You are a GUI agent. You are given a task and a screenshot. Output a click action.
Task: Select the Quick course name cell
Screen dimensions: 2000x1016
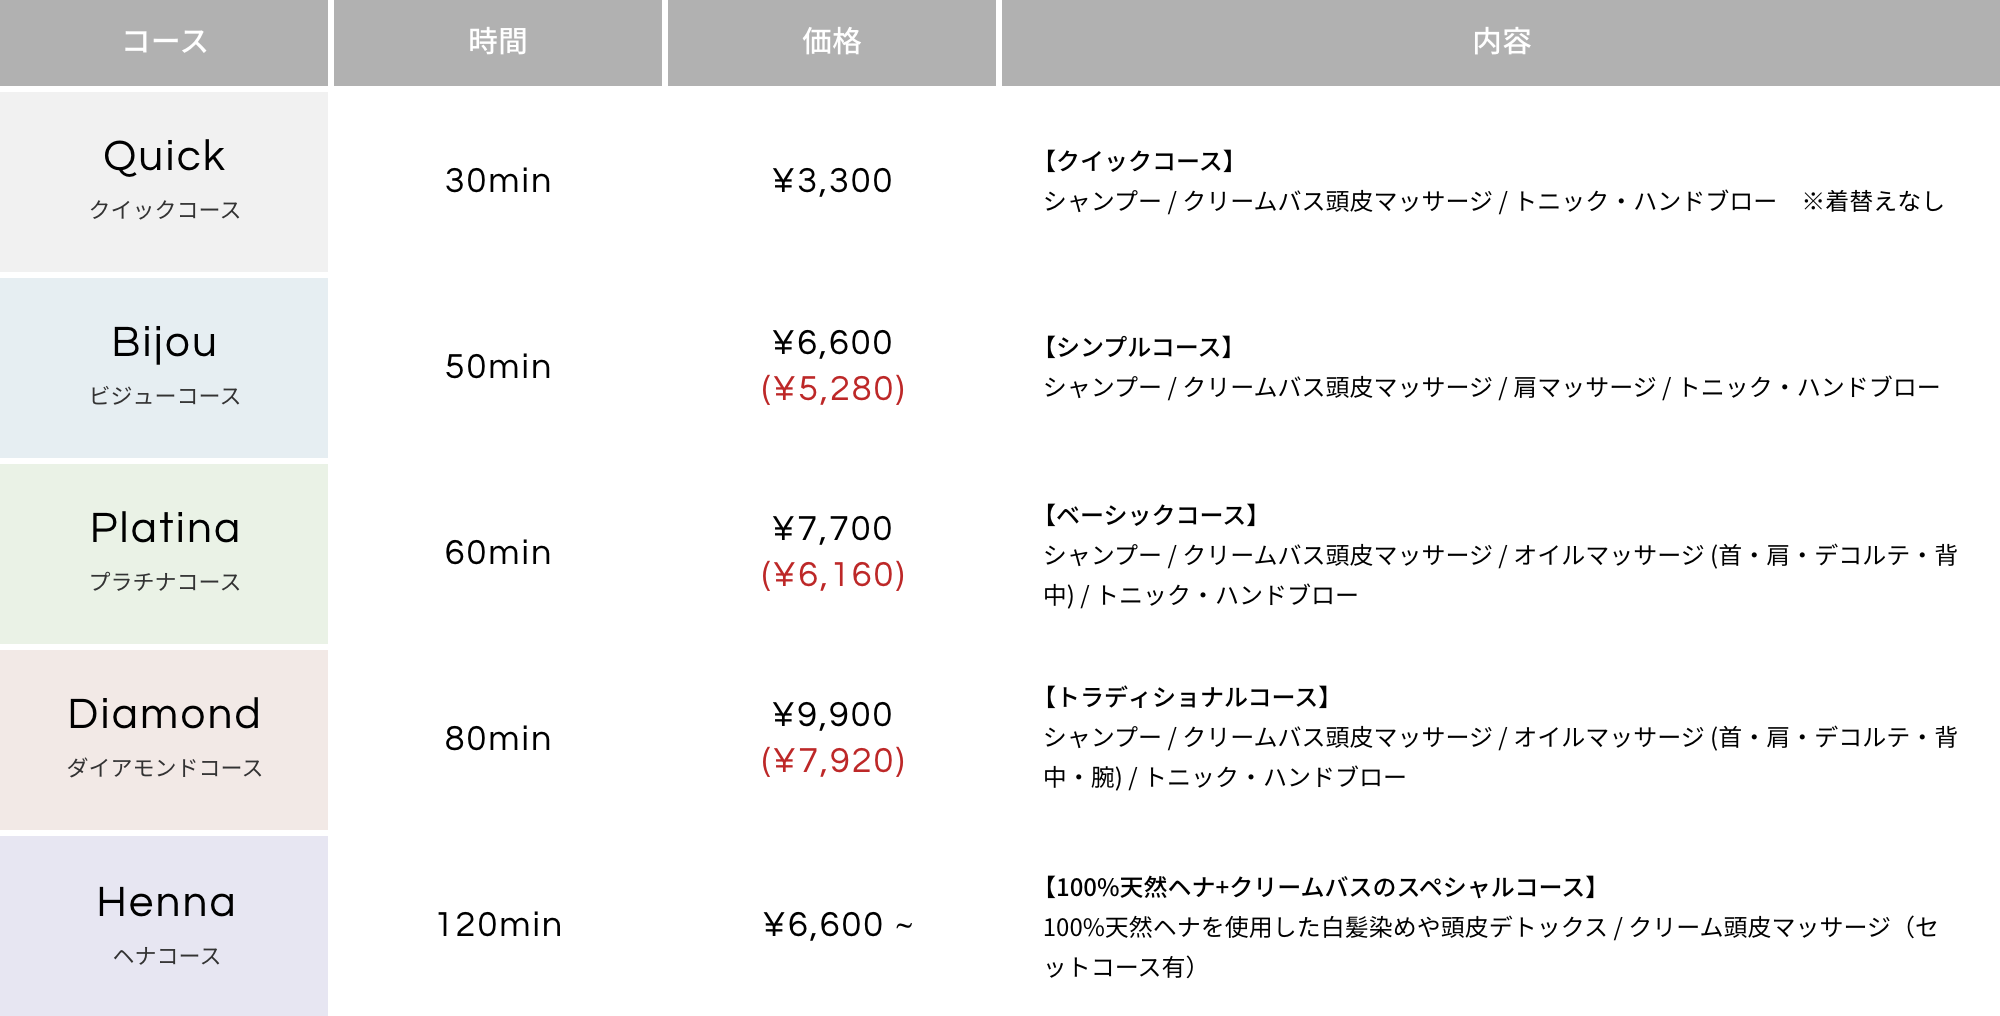(165, 180)
